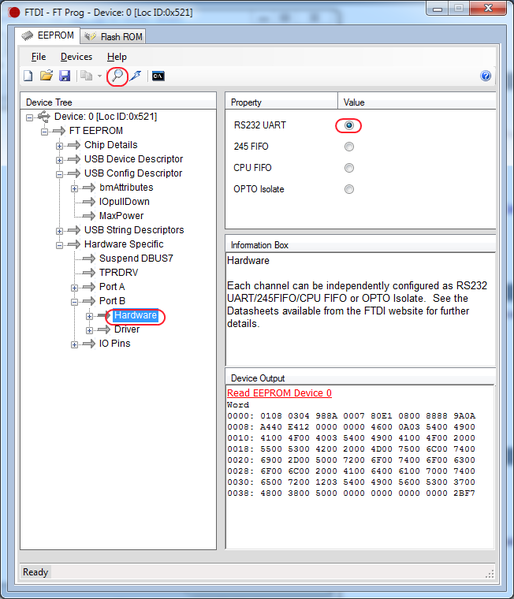Select Port B tree item
The width and height of the screenshot is (514, 599).
point(112,301)
